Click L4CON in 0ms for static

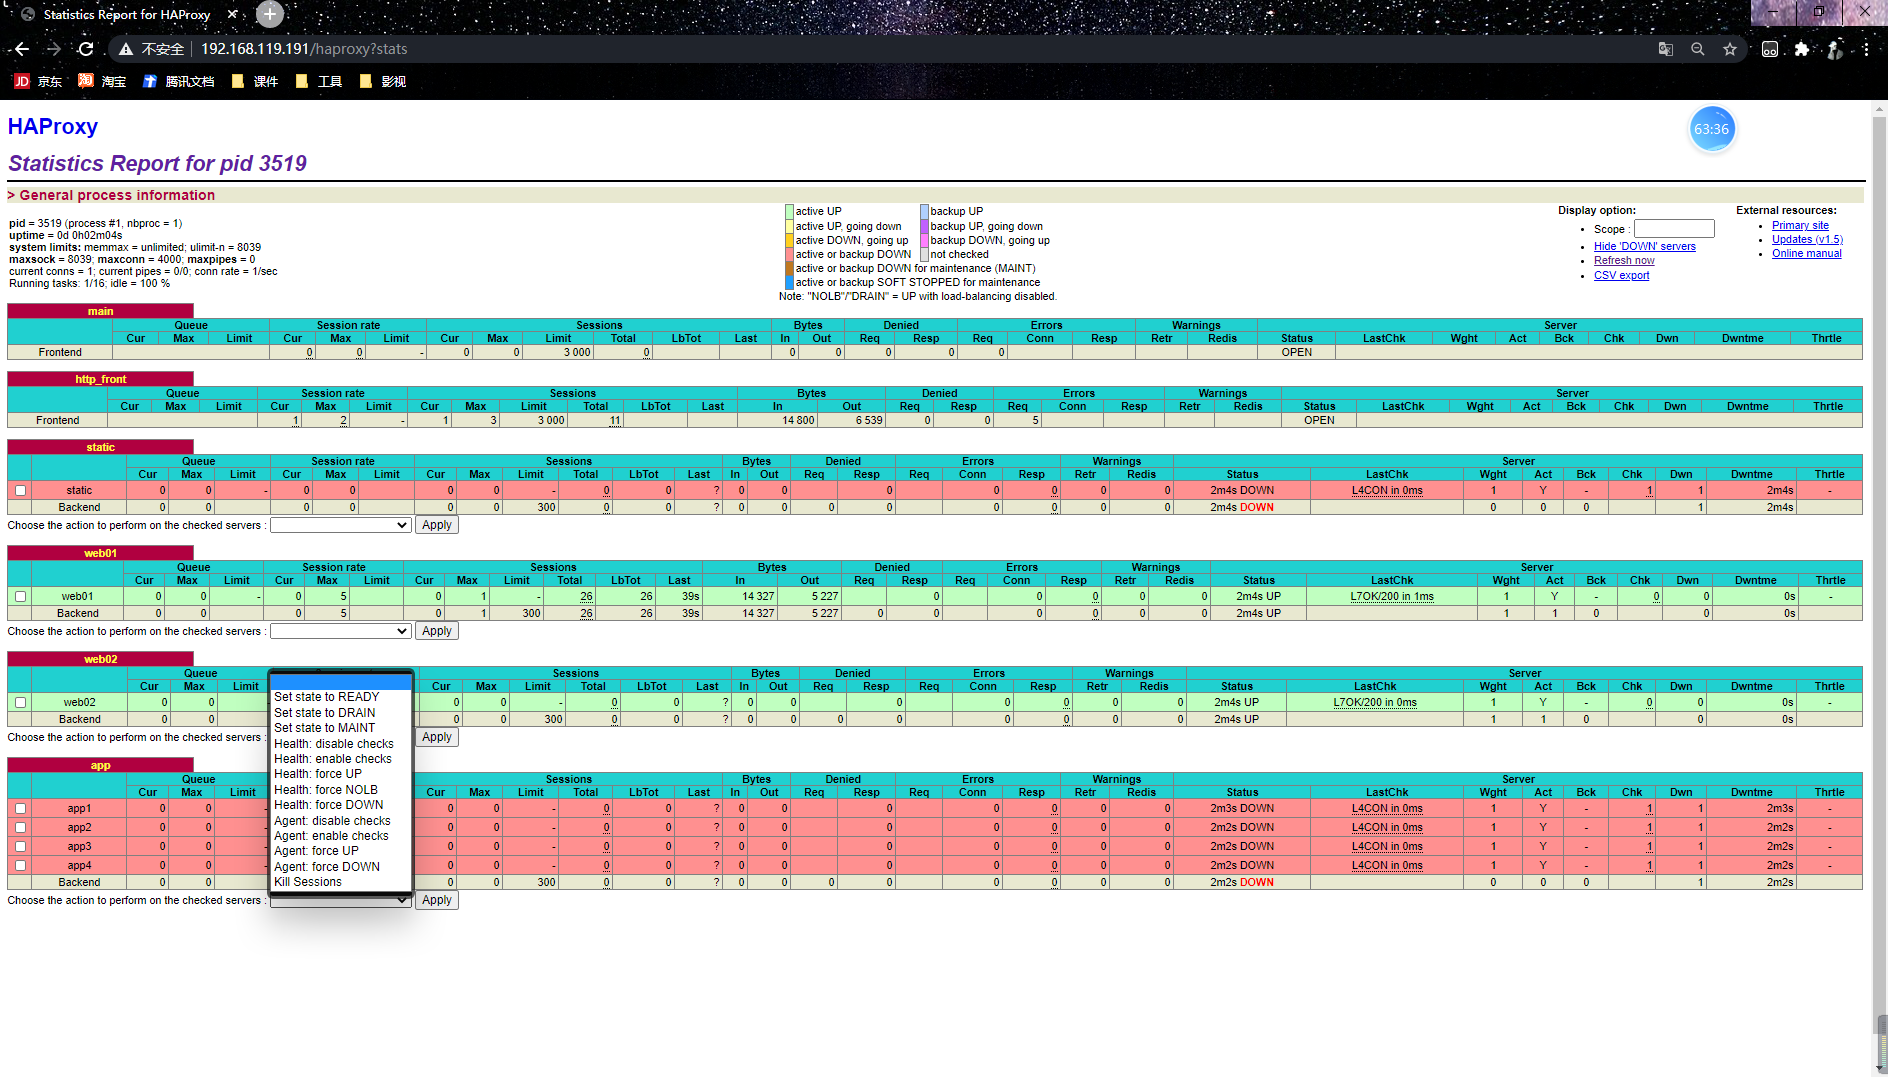(1387, 491)
